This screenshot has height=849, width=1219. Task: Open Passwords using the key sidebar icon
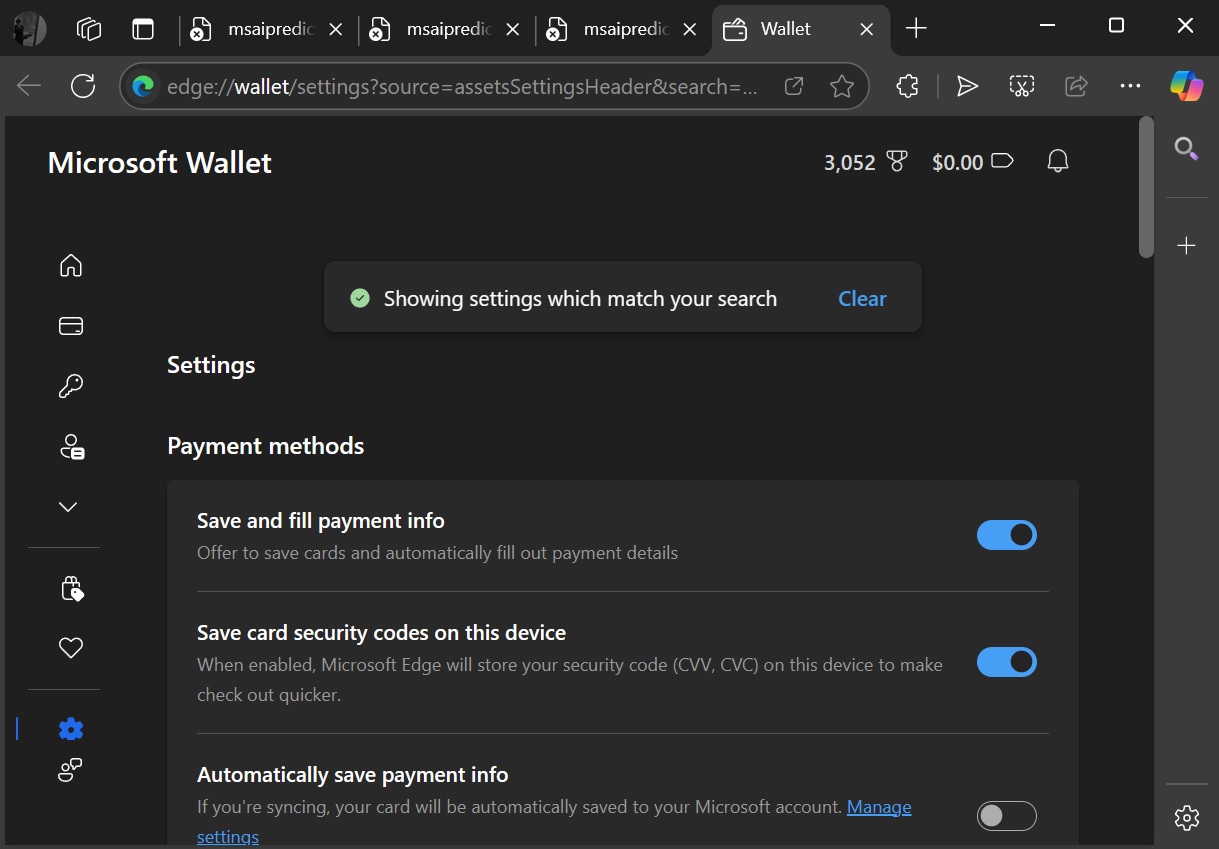tap(70, 385)
